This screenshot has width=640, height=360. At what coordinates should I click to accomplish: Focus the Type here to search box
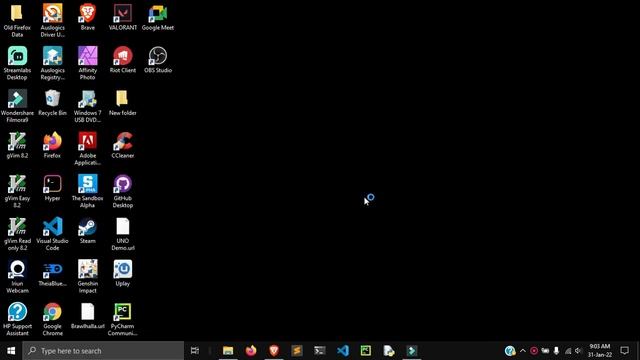pyautogui.click(x=103, y=351)
